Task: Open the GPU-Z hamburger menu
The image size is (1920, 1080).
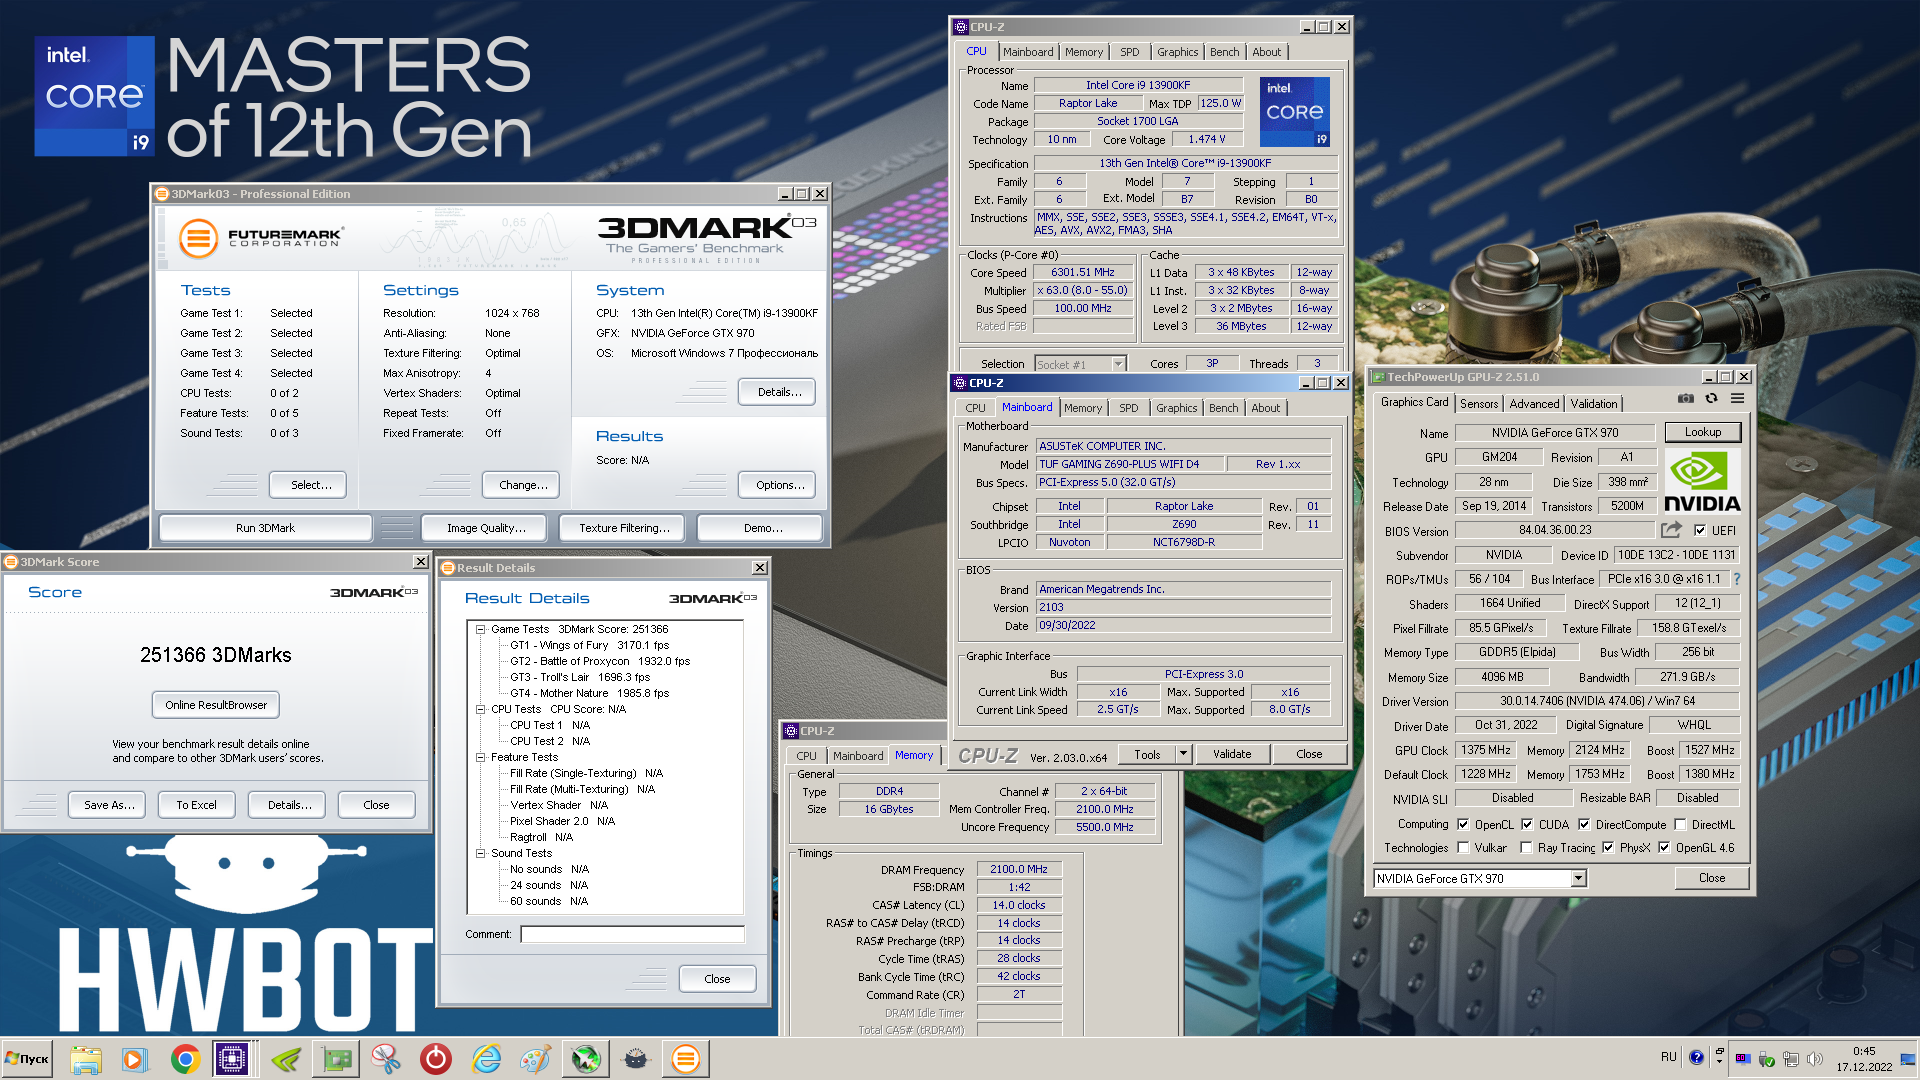Action: pyautogui.click(x=1738, y=398)
